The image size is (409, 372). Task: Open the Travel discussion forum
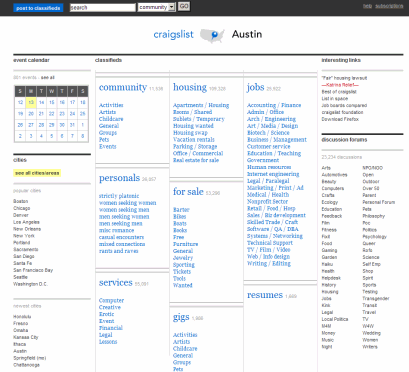click(x=369, y=312)
